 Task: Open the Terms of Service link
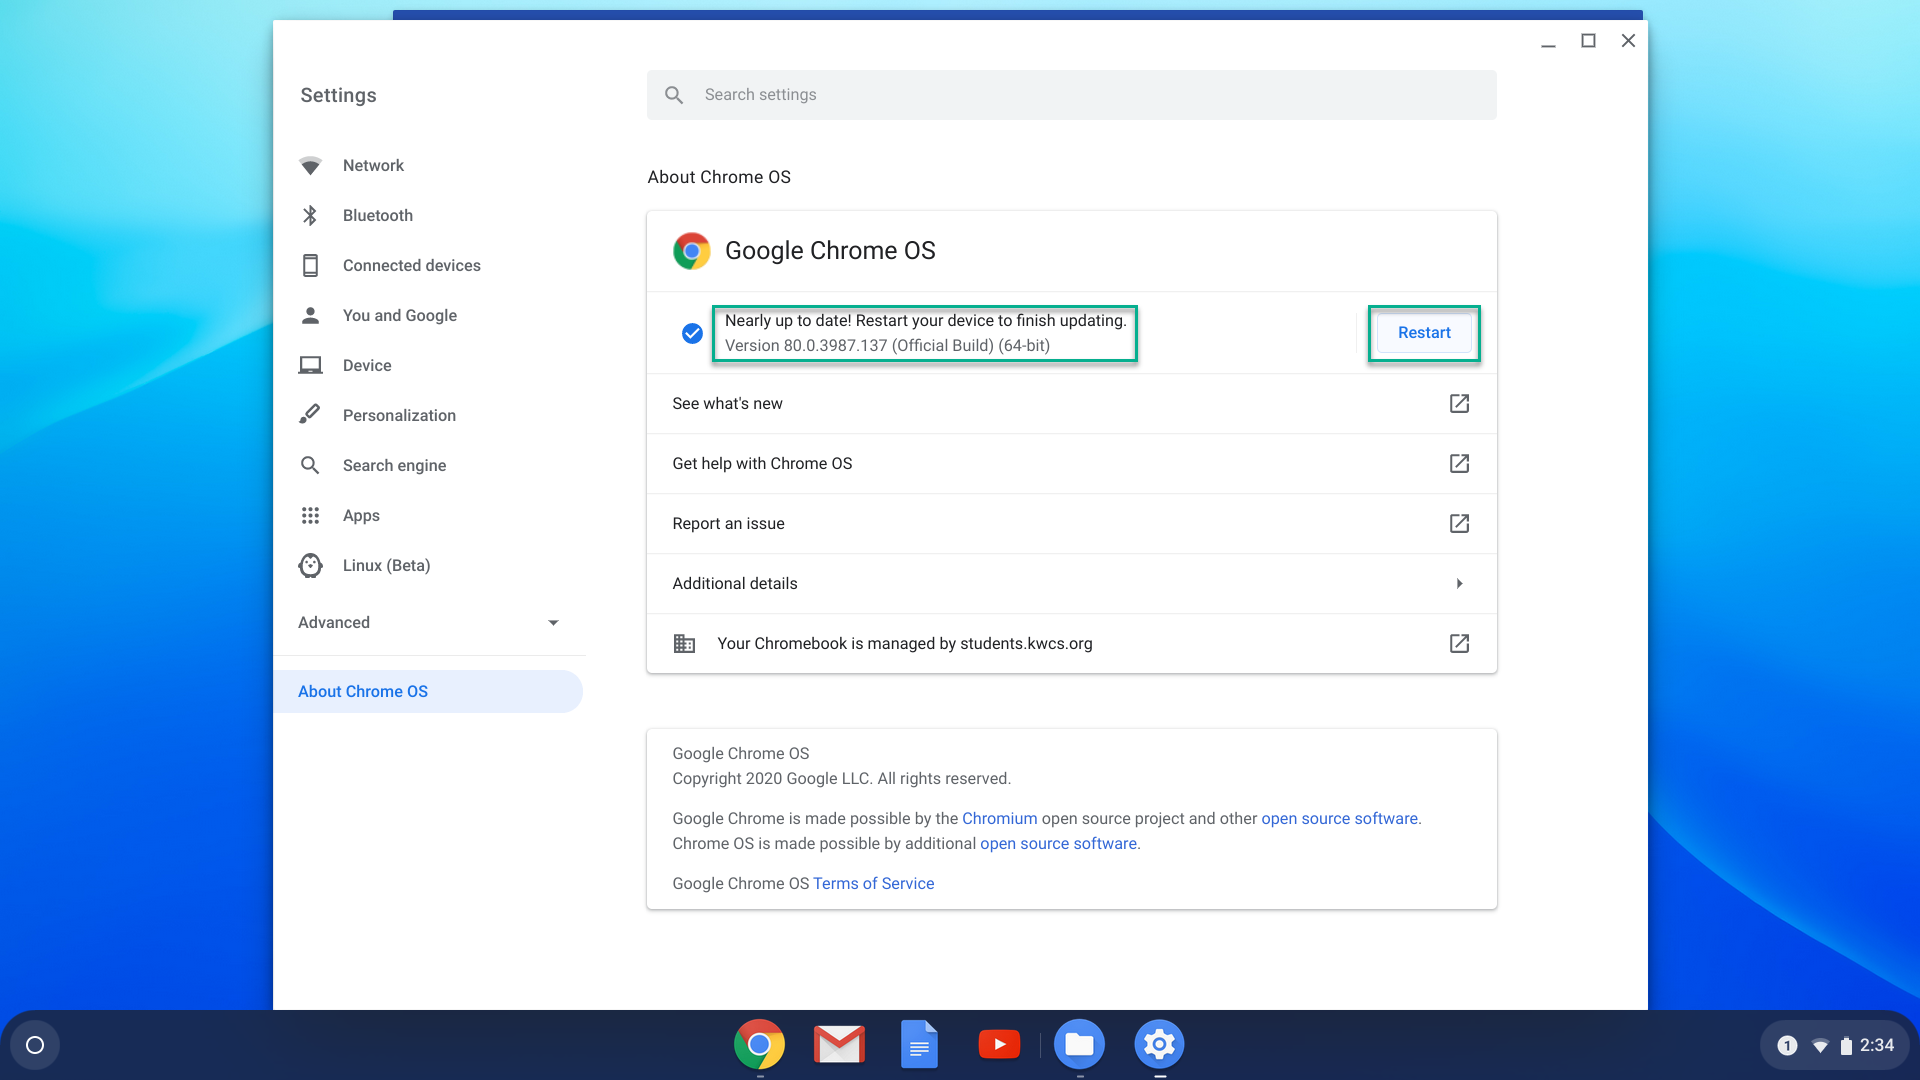tap(873, 884)
